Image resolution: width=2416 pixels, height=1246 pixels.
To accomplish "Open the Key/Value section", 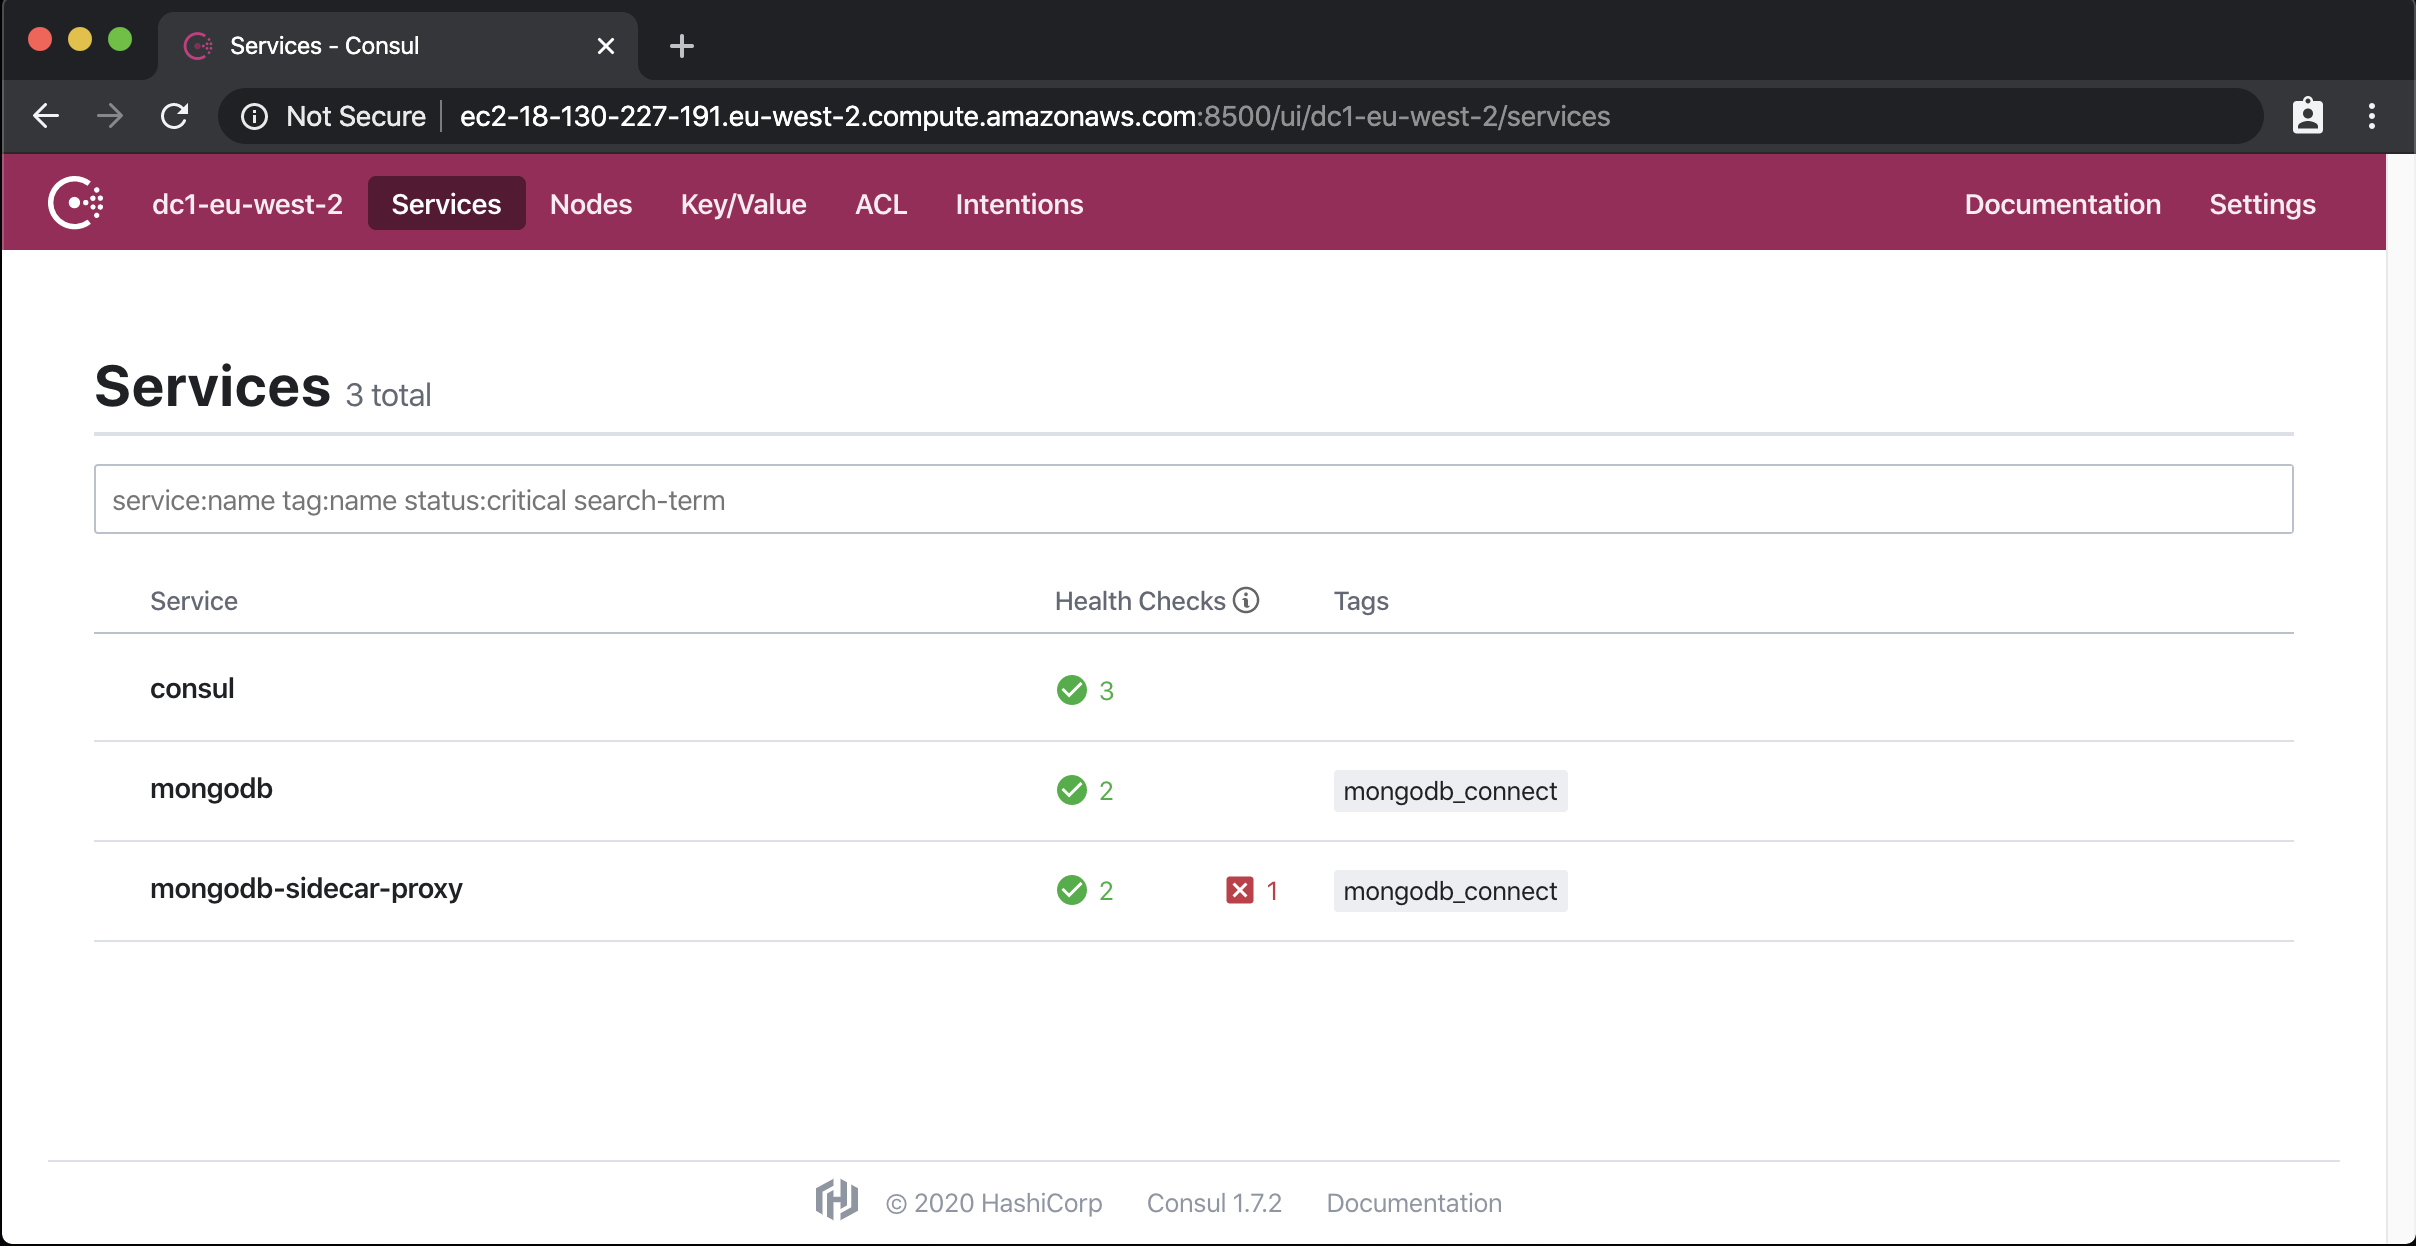I will pos(743,204).
